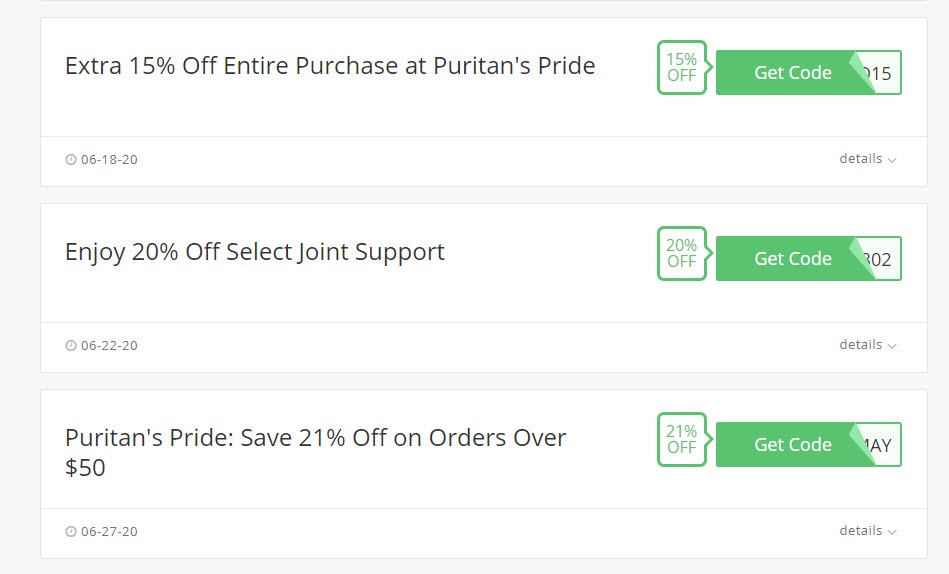
Task: Click the 06-18-20 expiry date text
Action: click(109, 159)
